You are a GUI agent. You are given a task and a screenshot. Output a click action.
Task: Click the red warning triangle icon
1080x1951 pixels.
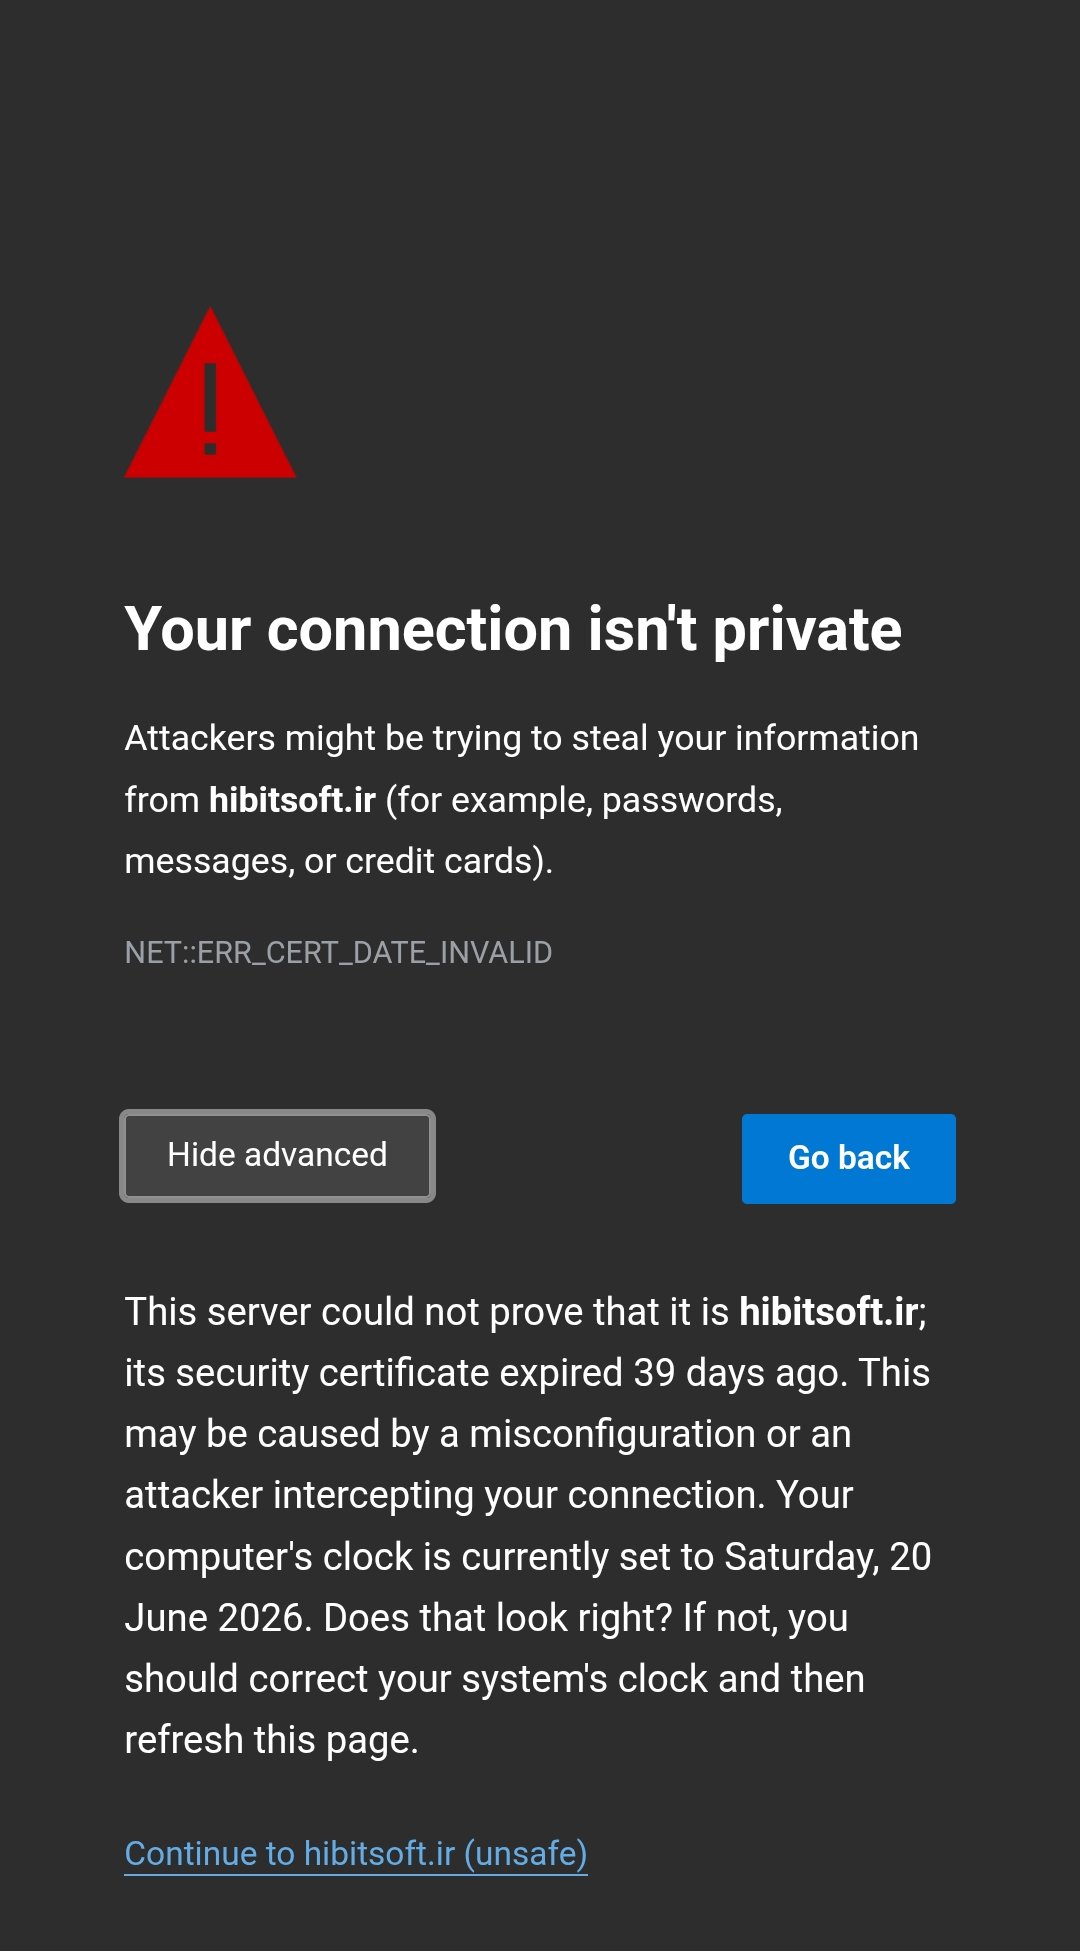pos(210,393)
